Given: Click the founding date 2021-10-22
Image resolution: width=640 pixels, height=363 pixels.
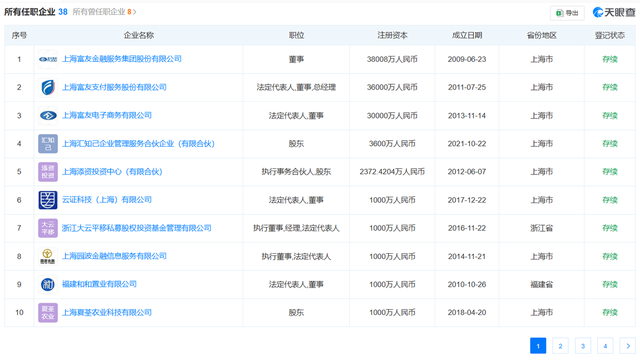Looking at the screenshot, I should coord(467,144).
